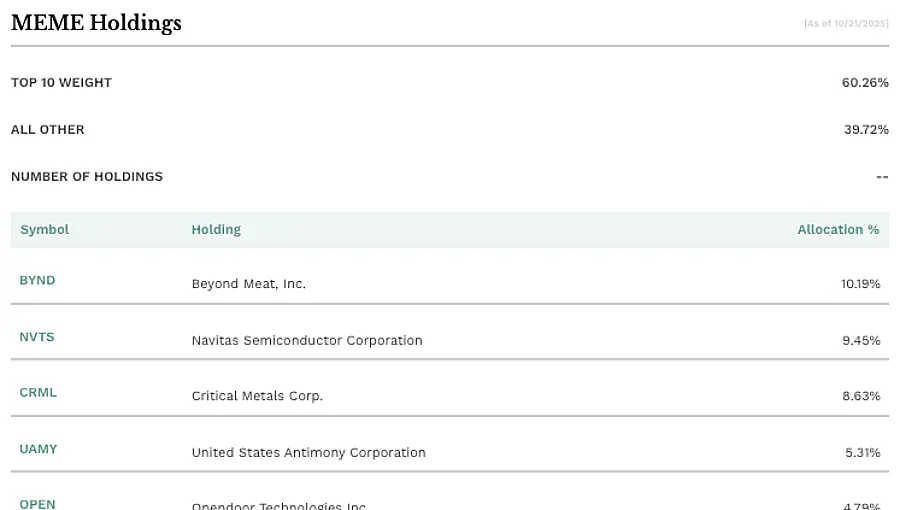Viewport: 900px width, 510px height.
Task: Select Navitas Semiconductor Corporation holding name
Action: (307, 340)
